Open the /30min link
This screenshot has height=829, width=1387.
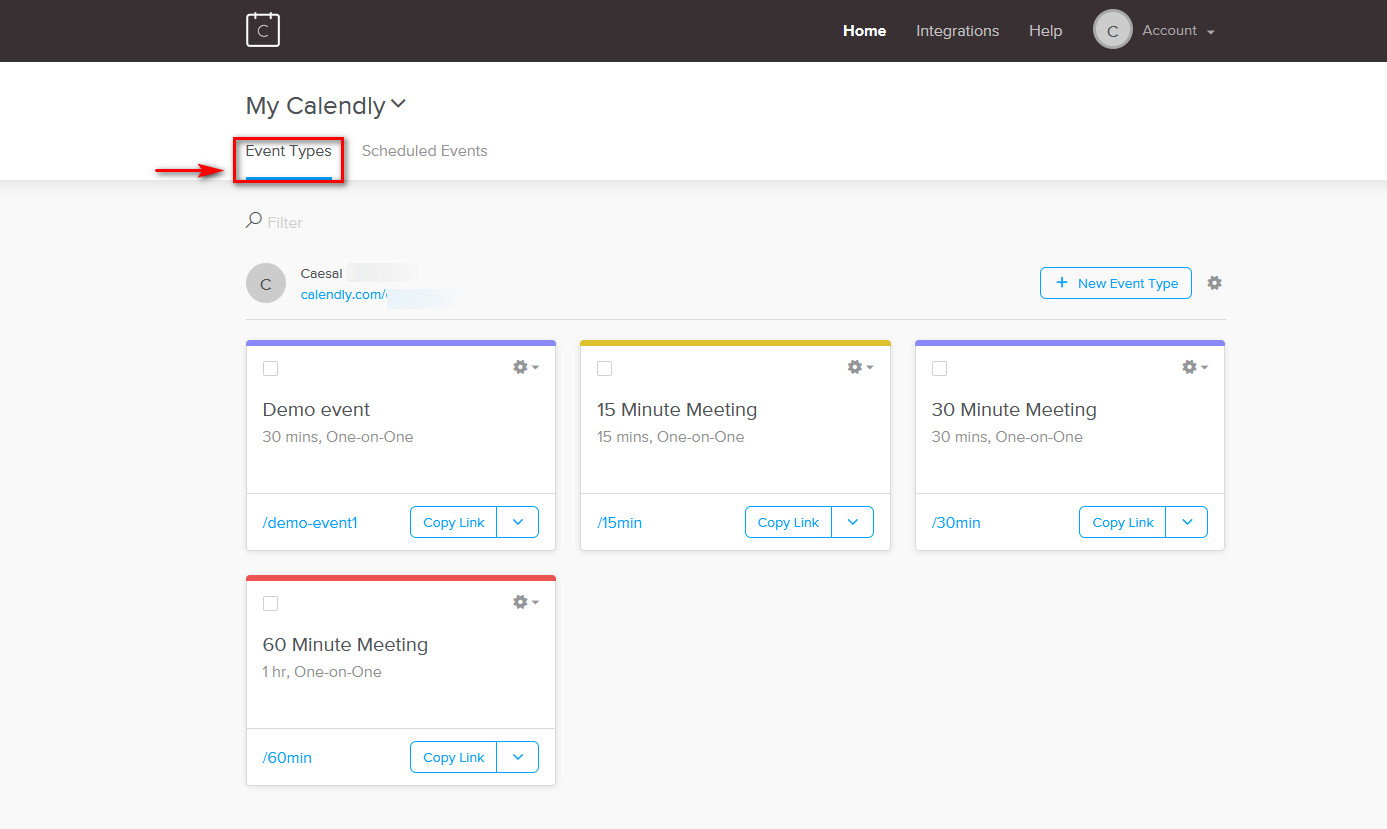[x=956, y=523]
